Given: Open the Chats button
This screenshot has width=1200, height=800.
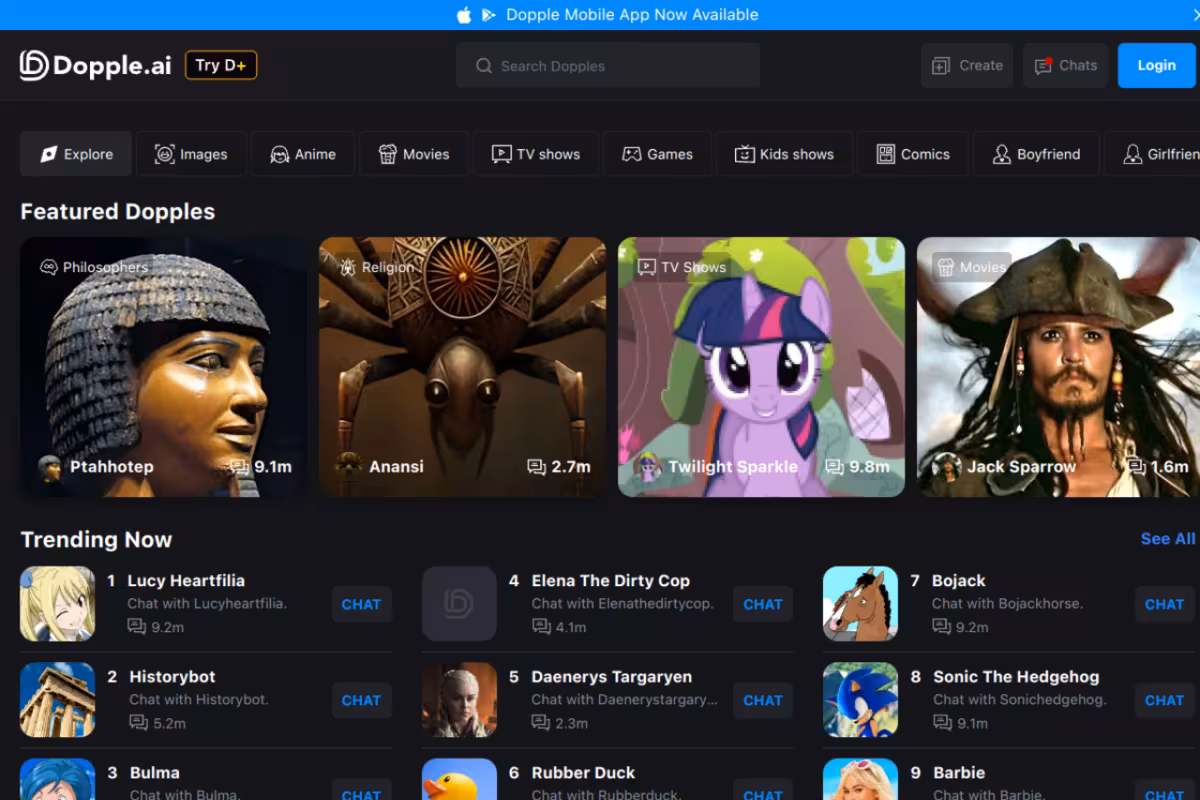Looking at the screenshot, I should [x=1066, y=66].
